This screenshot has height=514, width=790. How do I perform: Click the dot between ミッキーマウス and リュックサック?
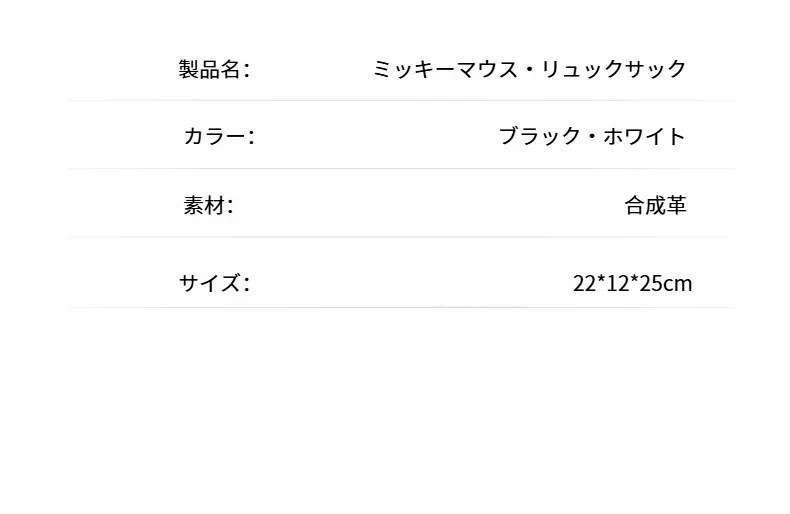tap(529, 70)
